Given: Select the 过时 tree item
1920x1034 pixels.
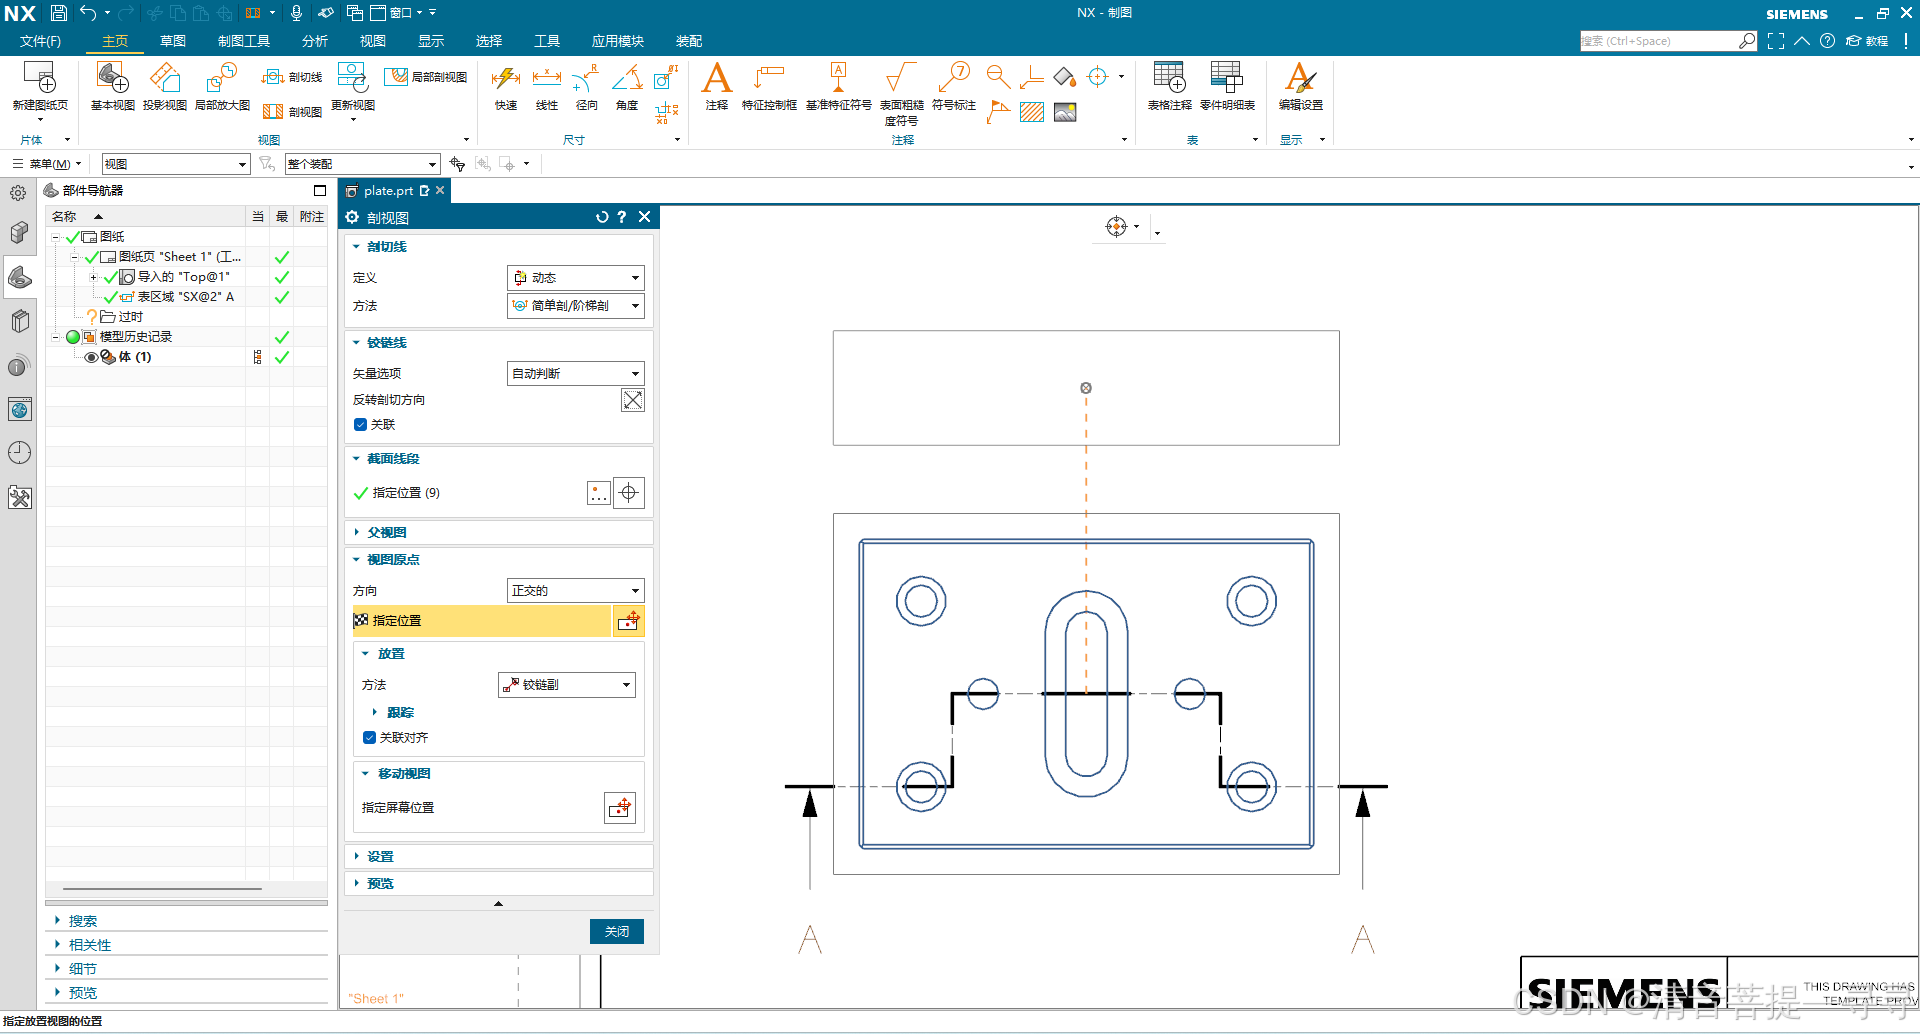Looking at the screenshot, I should 130,317.
